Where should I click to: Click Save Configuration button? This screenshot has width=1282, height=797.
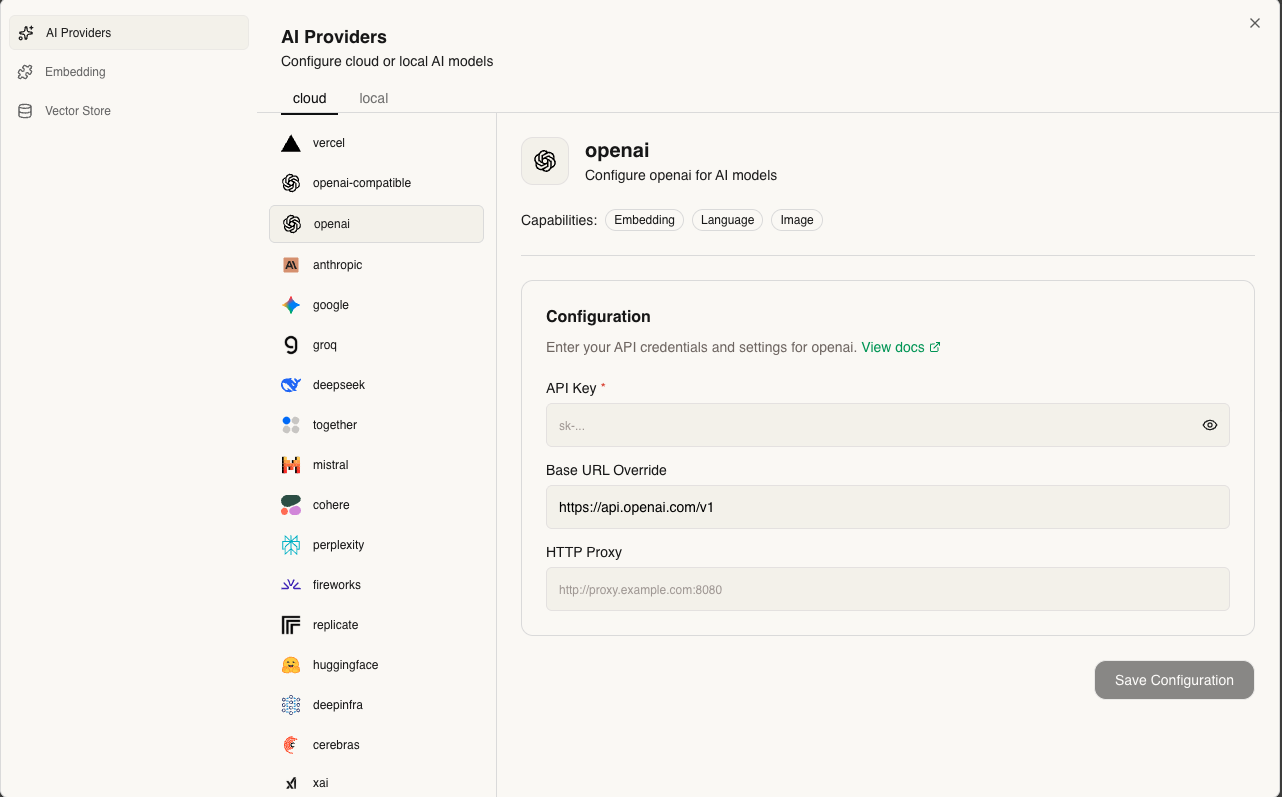coord(1174,680)
